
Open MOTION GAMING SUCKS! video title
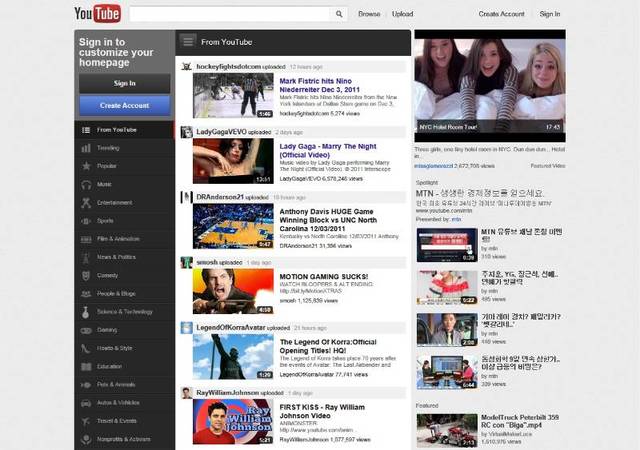point(324,276)
